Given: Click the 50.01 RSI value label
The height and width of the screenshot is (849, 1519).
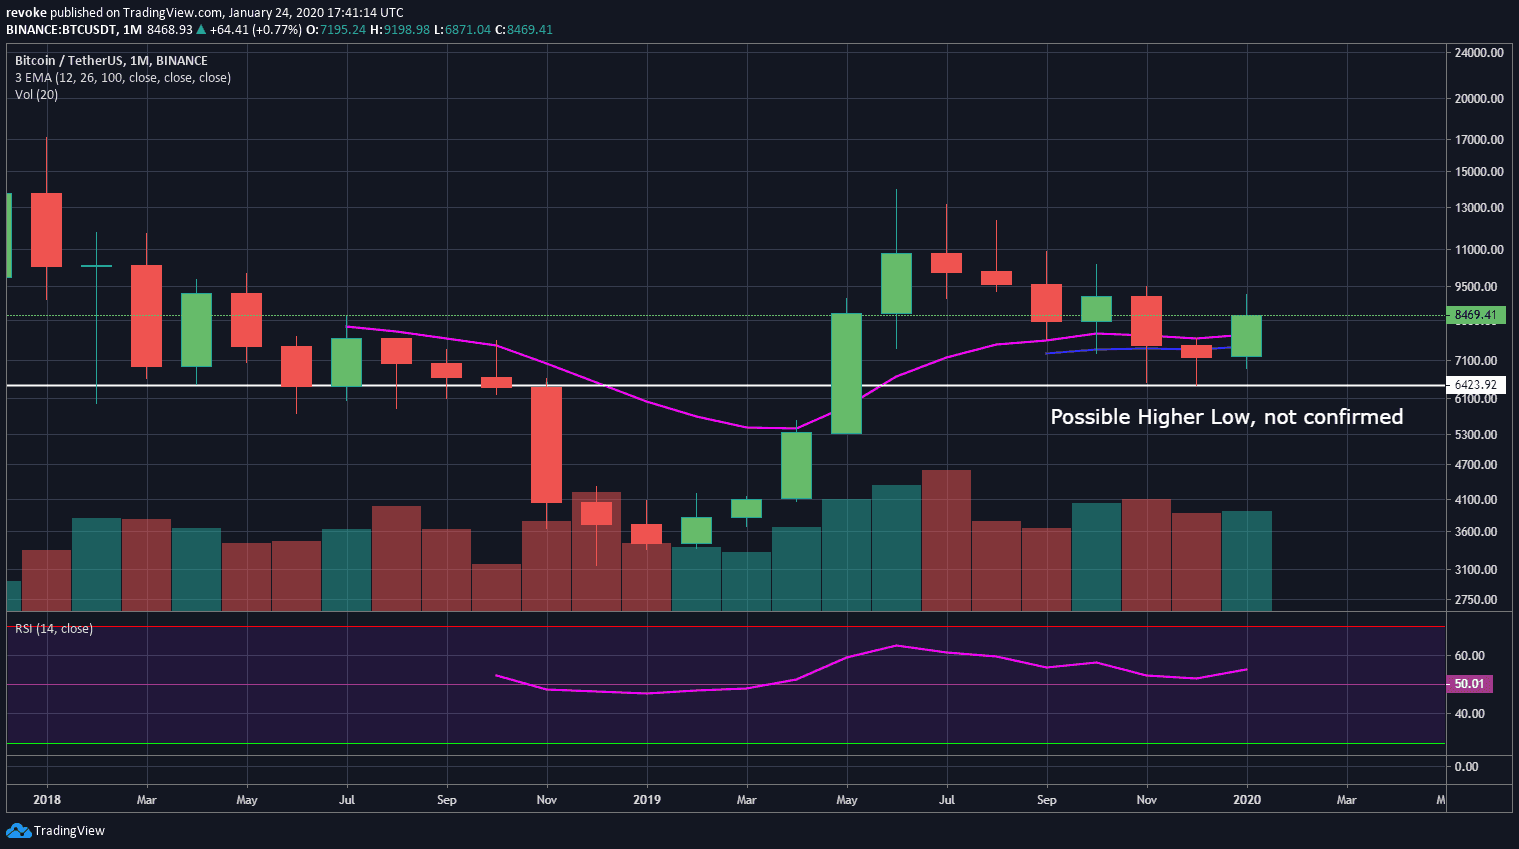Looking at the screenshot, I should click(x=1469, y=684).
